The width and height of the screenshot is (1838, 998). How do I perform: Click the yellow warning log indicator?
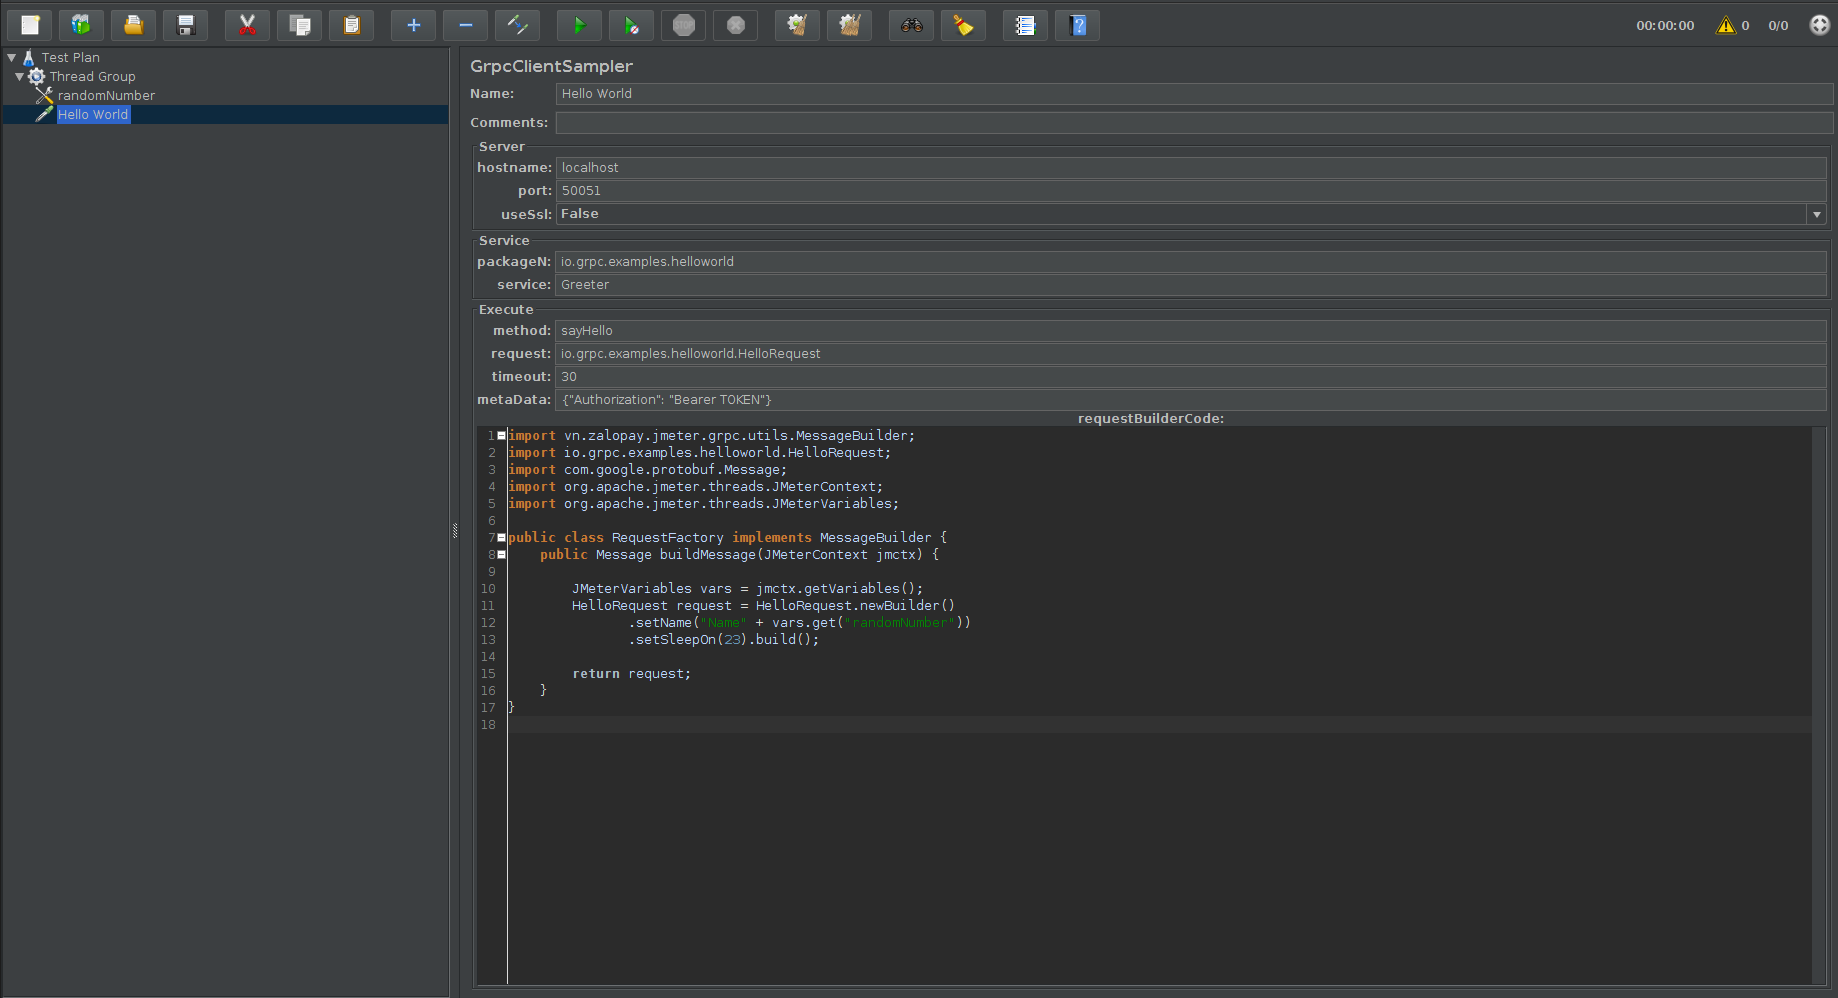coord(1725,25)
